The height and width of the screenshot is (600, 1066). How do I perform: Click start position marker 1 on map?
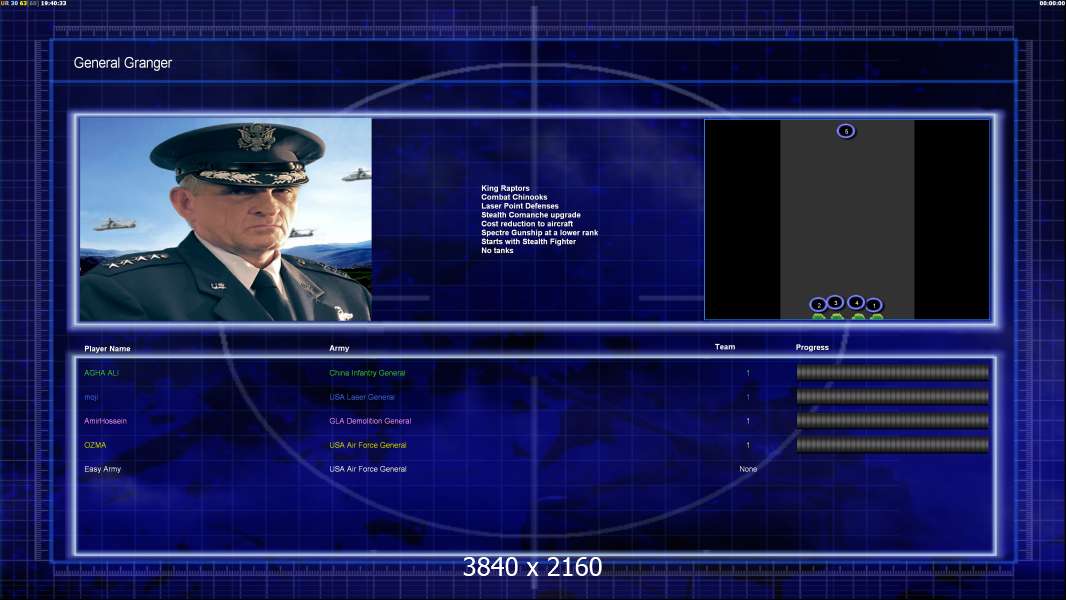(x=874, y=305)
